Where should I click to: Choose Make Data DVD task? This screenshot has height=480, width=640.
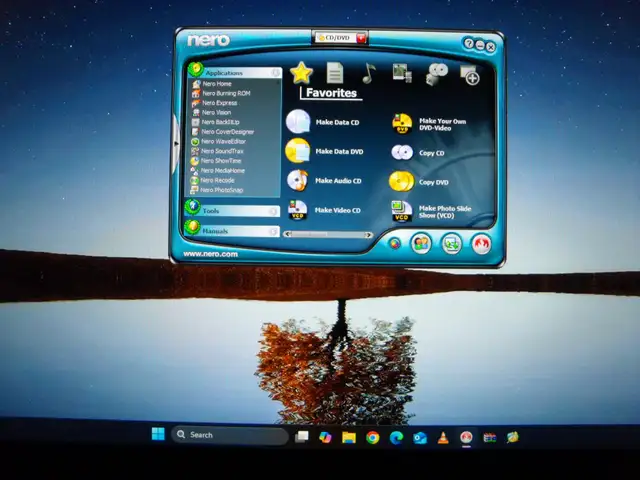pyautogui.click(x=339, y=151)
